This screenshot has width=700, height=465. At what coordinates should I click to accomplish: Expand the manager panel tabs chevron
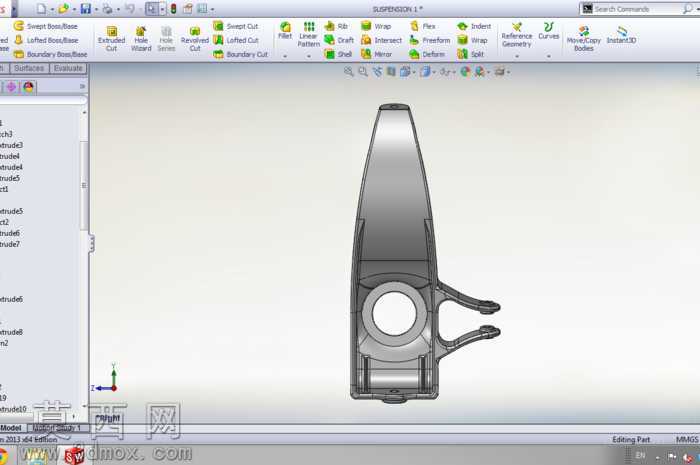tap(82, 87)
